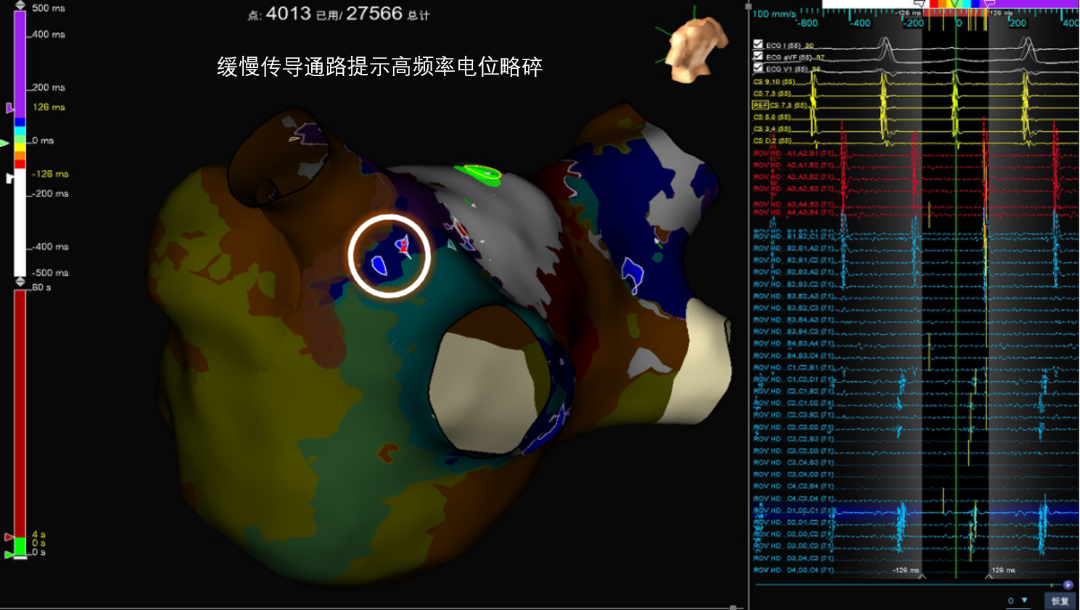
Task: Open the 0 dropdown beside 恢复
Action: [x=1018, y=601]
